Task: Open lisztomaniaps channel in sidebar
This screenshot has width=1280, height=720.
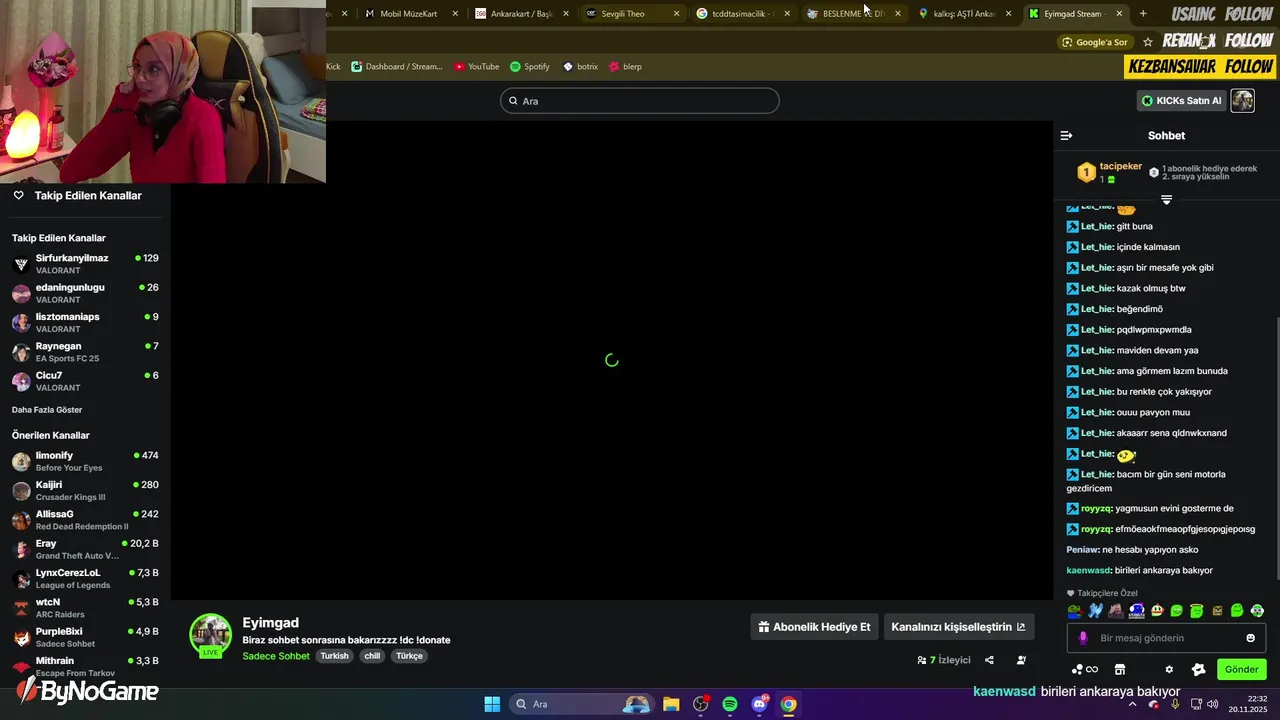Action: point(85,322)
